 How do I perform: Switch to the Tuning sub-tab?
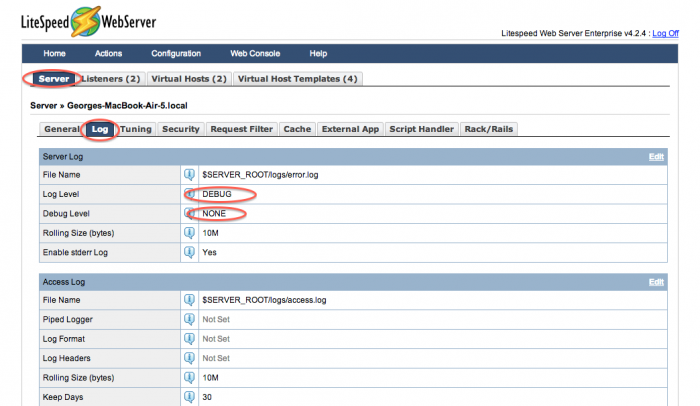(136, 129)
